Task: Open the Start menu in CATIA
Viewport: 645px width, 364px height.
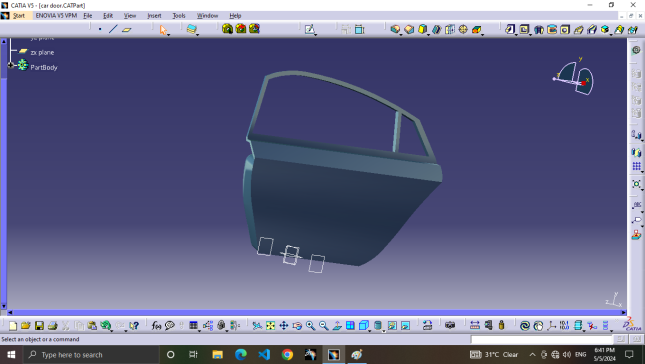Action: [x=19, y=16]
